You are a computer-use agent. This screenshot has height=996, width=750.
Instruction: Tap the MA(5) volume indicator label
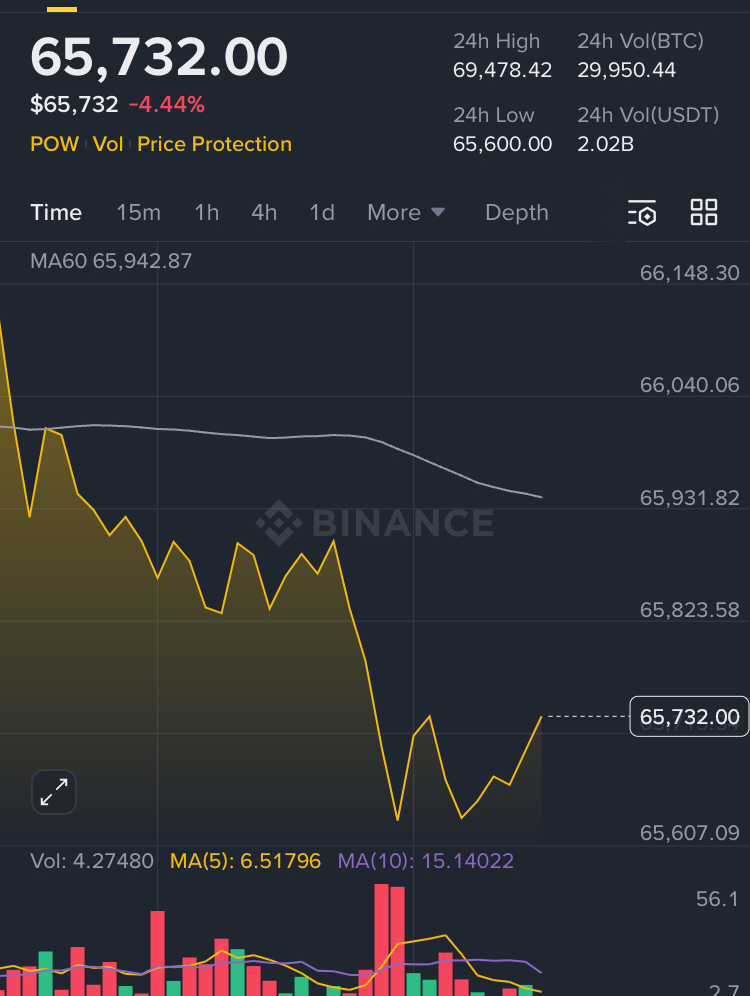(x=246, y=861)
